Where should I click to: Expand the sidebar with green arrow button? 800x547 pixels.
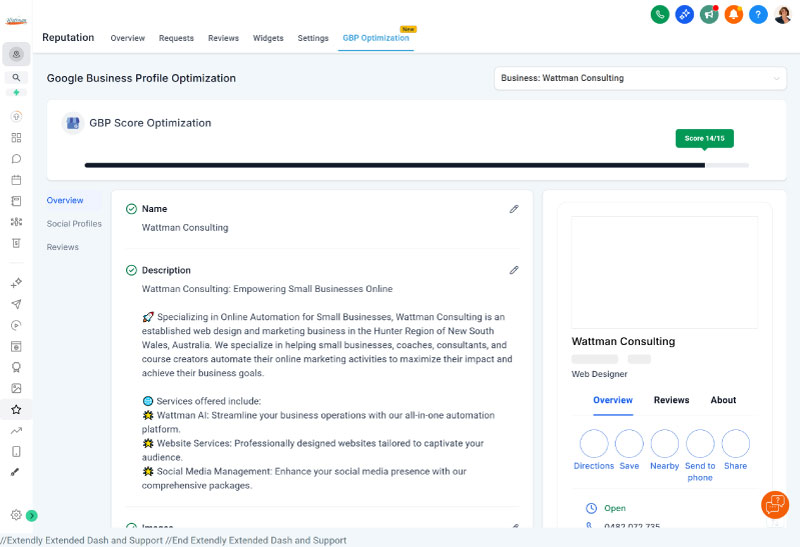pos(32,515)
